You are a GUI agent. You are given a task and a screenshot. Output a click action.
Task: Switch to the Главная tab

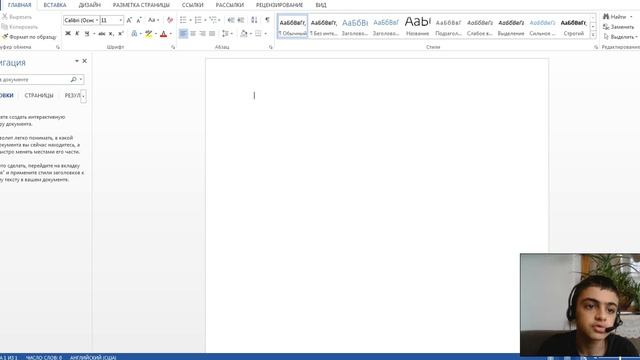[x=19, y=5]
